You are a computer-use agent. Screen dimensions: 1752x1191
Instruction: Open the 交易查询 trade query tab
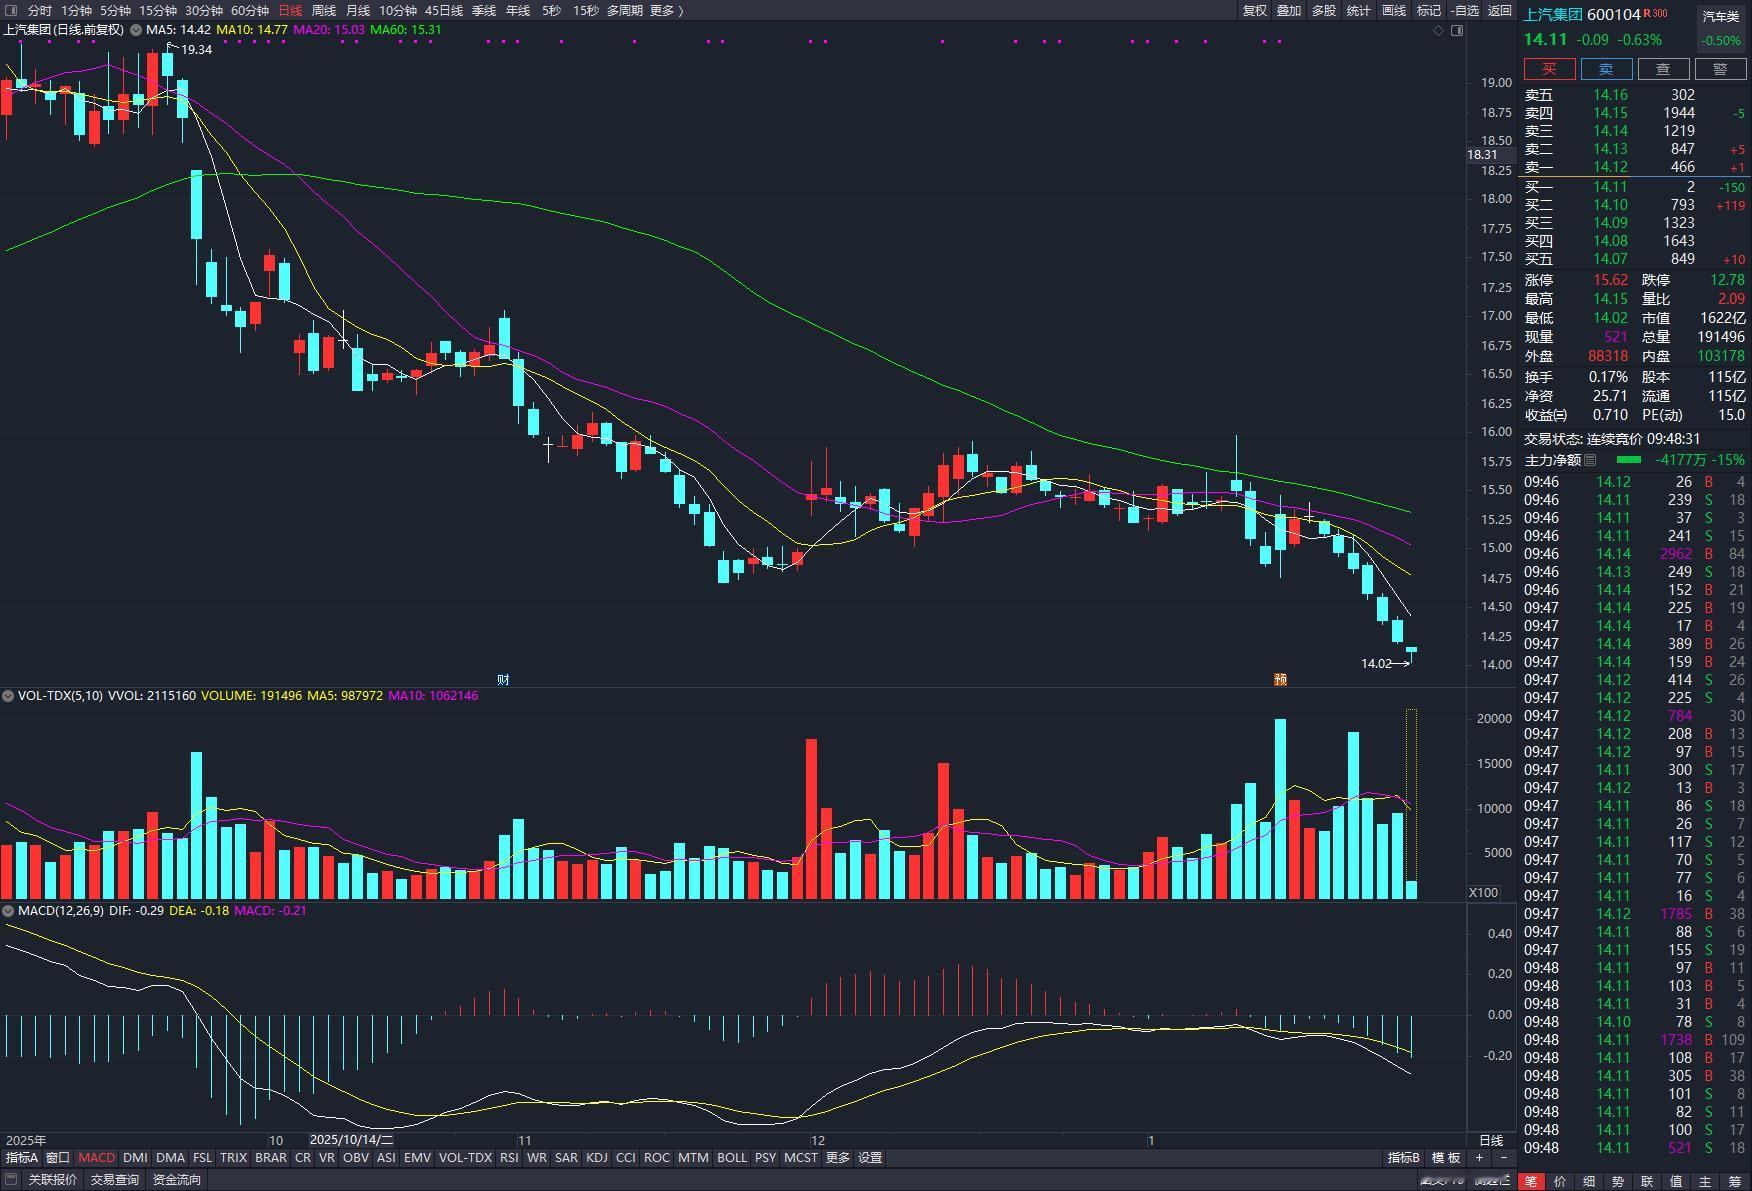[115, 1180]
